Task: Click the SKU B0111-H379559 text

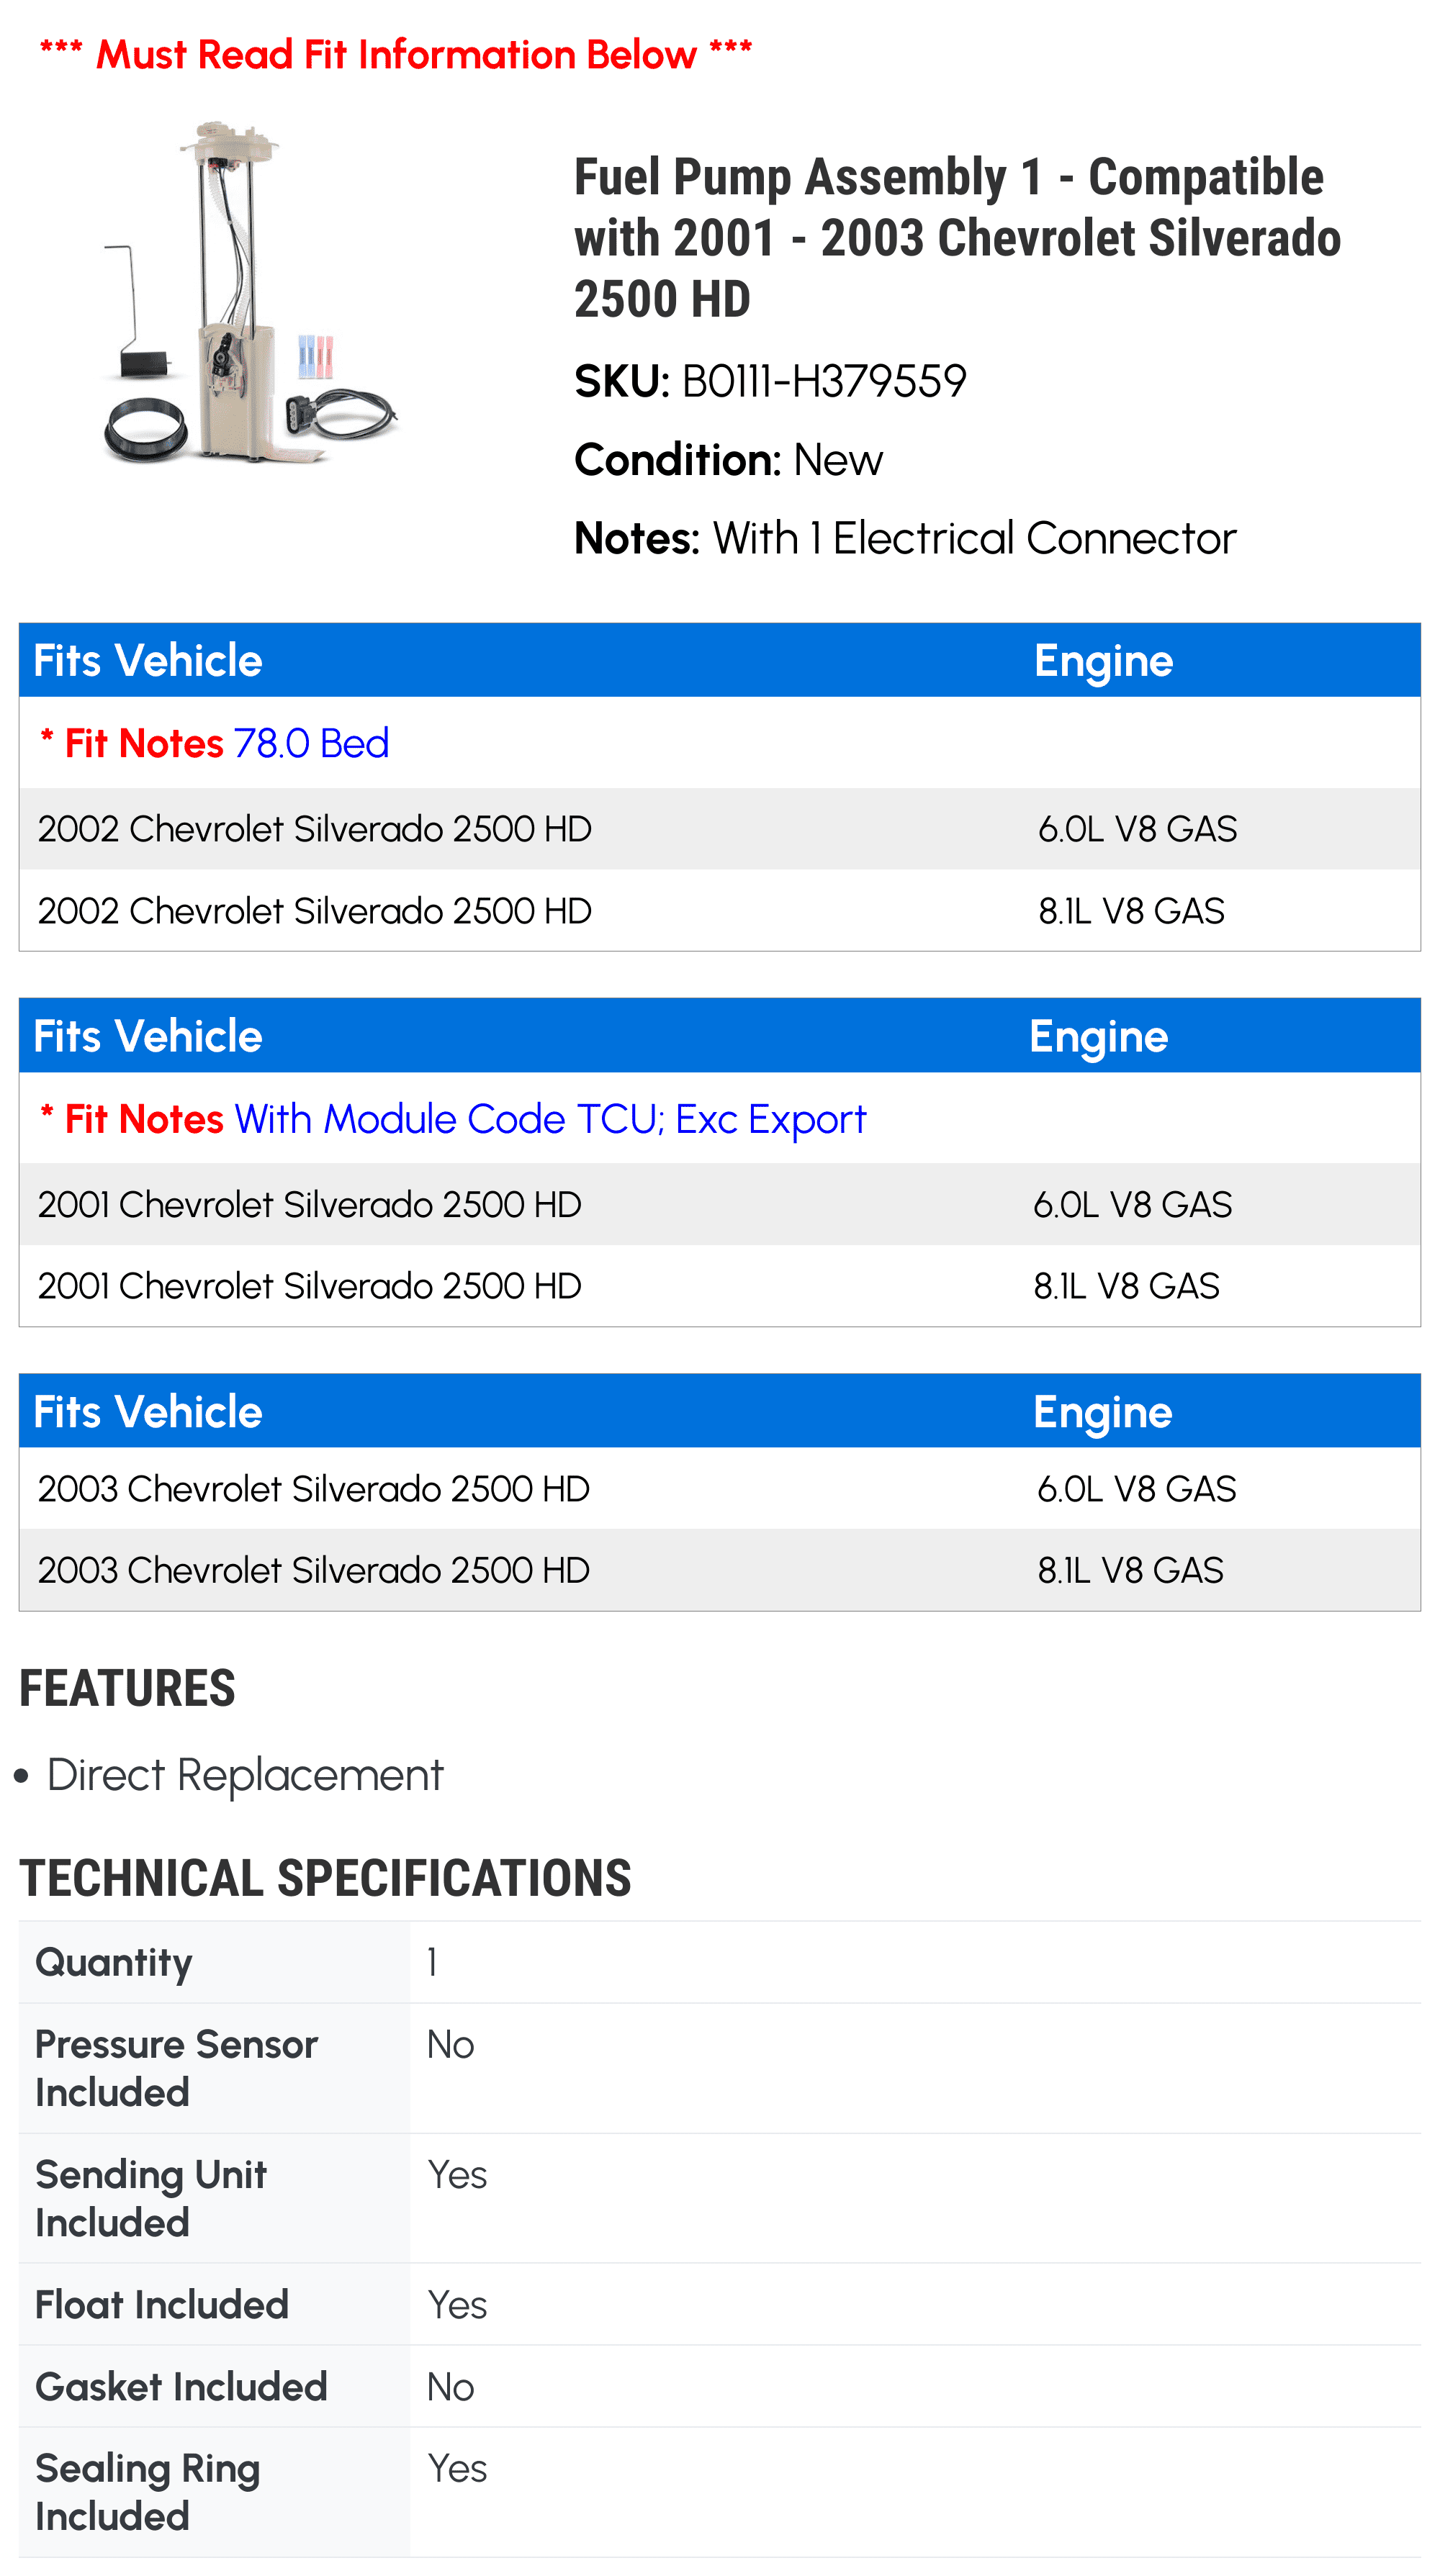Action: pos(770,381)
